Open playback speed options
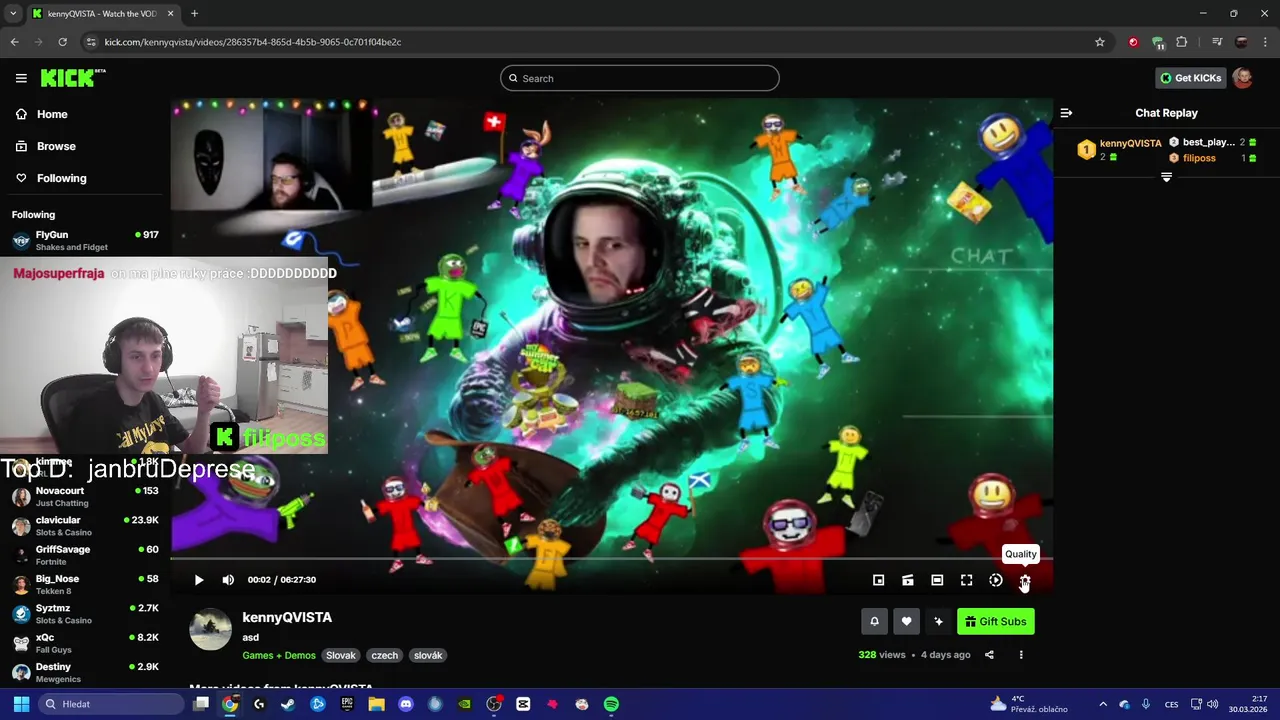The height and width of the screenshot is (720, 1280). coord(996,580)
